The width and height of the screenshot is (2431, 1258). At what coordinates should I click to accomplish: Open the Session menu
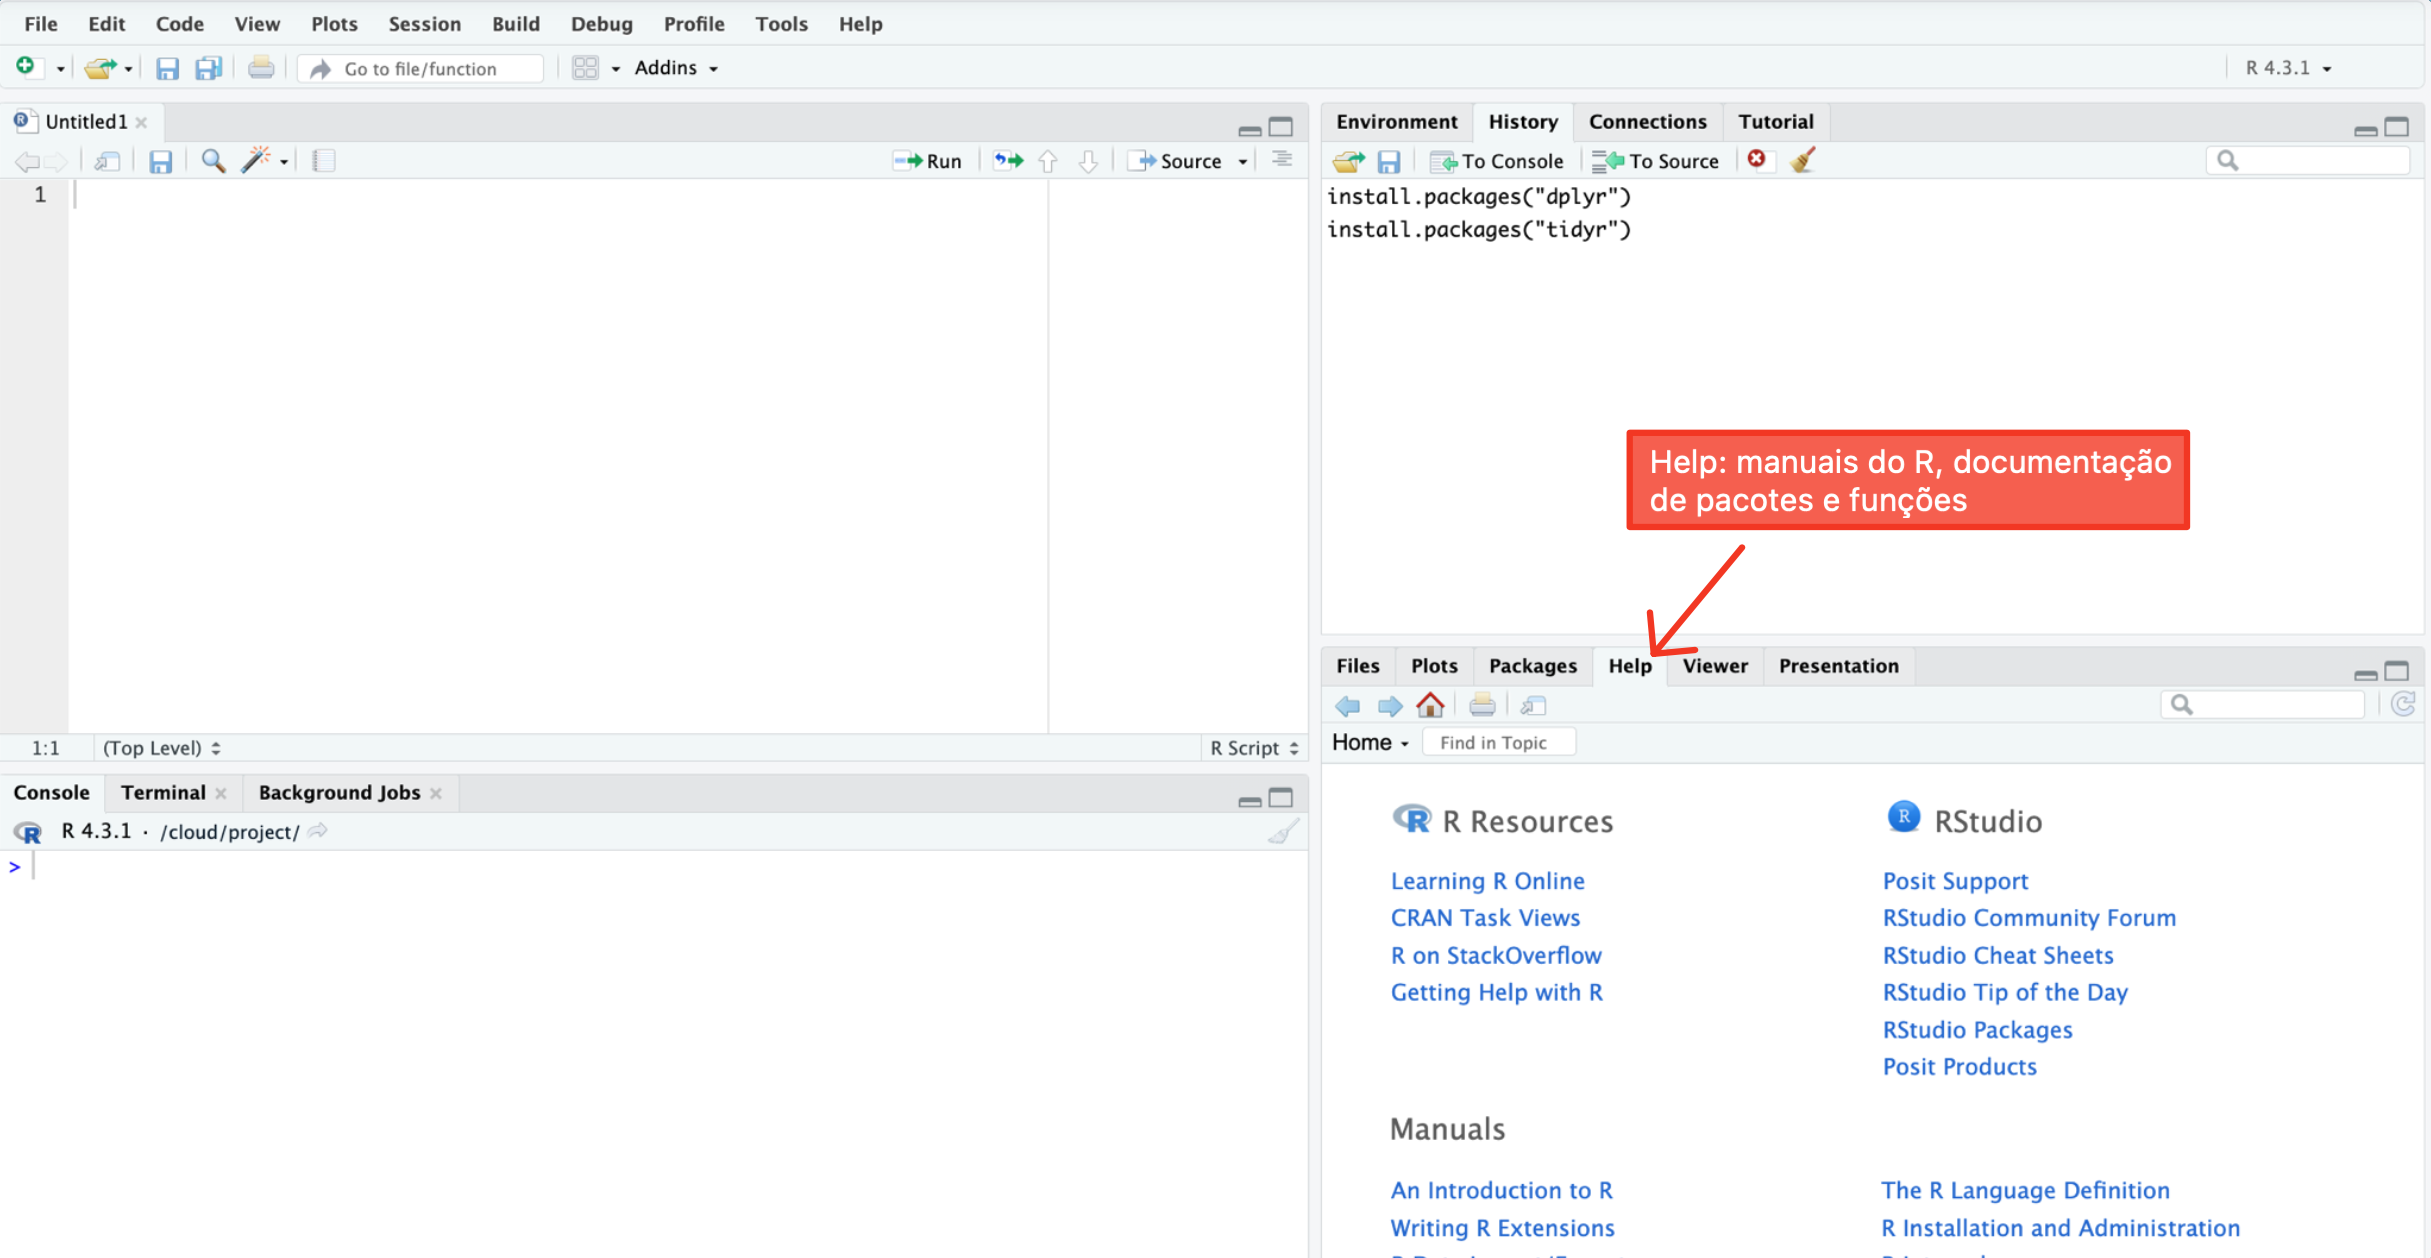[x=424, y=23]
